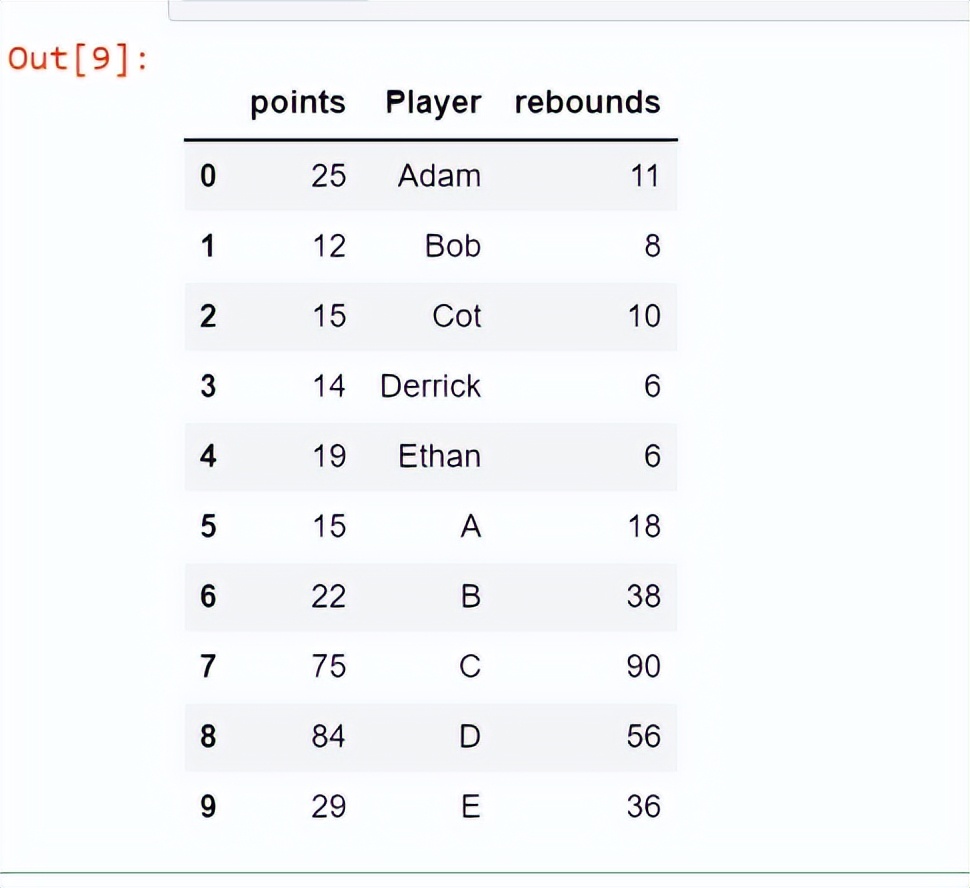Select the Out[9] output prompt label
The width and height of the screenshot is (970, 888).
[78, 60]
